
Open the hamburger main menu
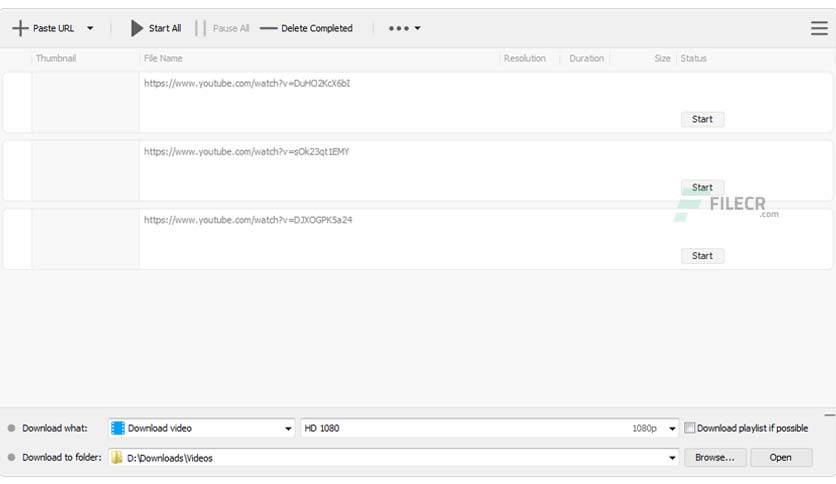pyautogui.click(x=819, y=28)
